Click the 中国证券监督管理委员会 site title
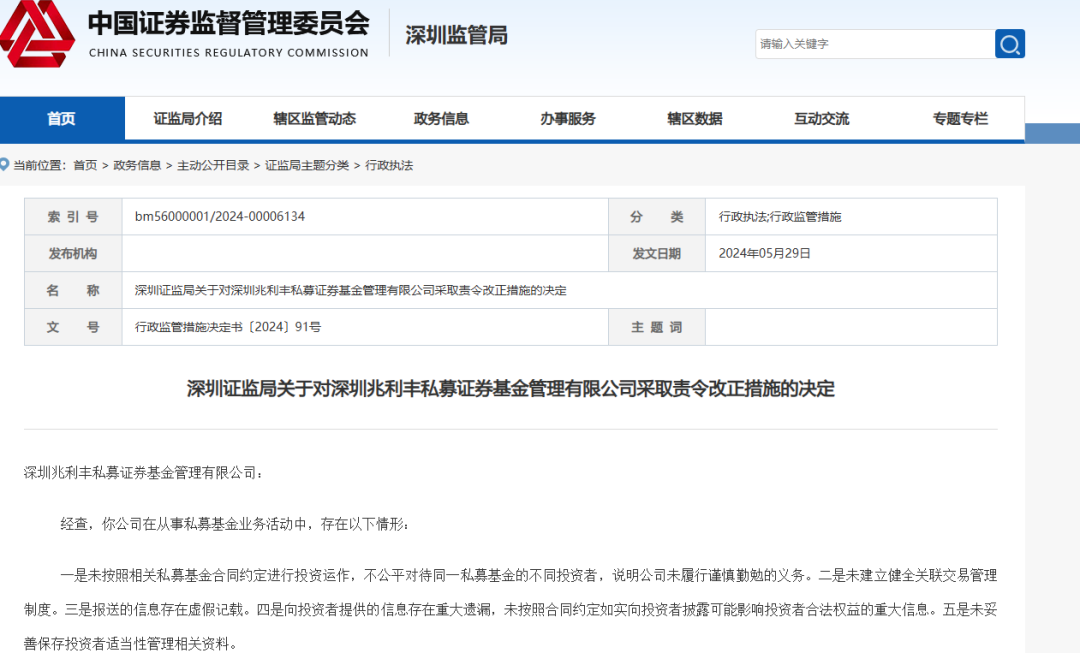1080x653 pixels. click(228, 23)
